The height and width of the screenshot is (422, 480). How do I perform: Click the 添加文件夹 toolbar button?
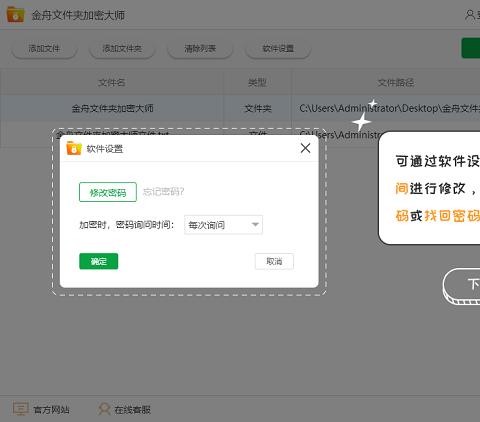(122, 49)
